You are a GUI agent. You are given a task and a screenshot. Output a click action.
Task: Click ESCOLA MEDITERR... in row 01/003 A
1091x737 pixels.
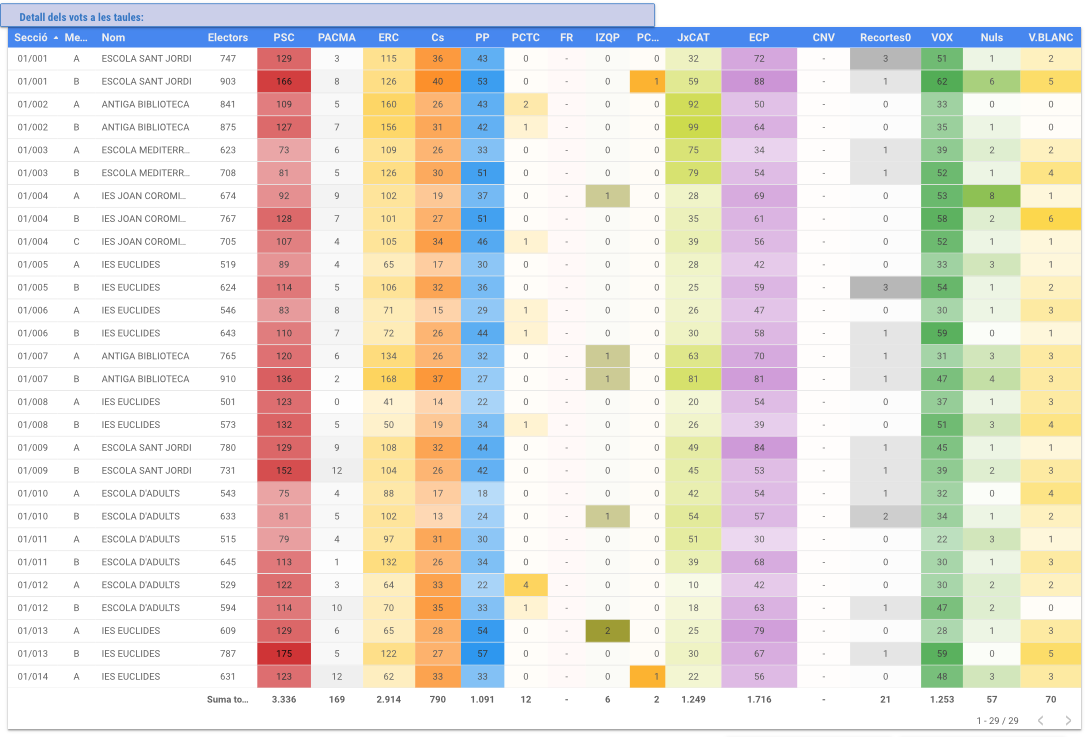(x=145, y=150)
